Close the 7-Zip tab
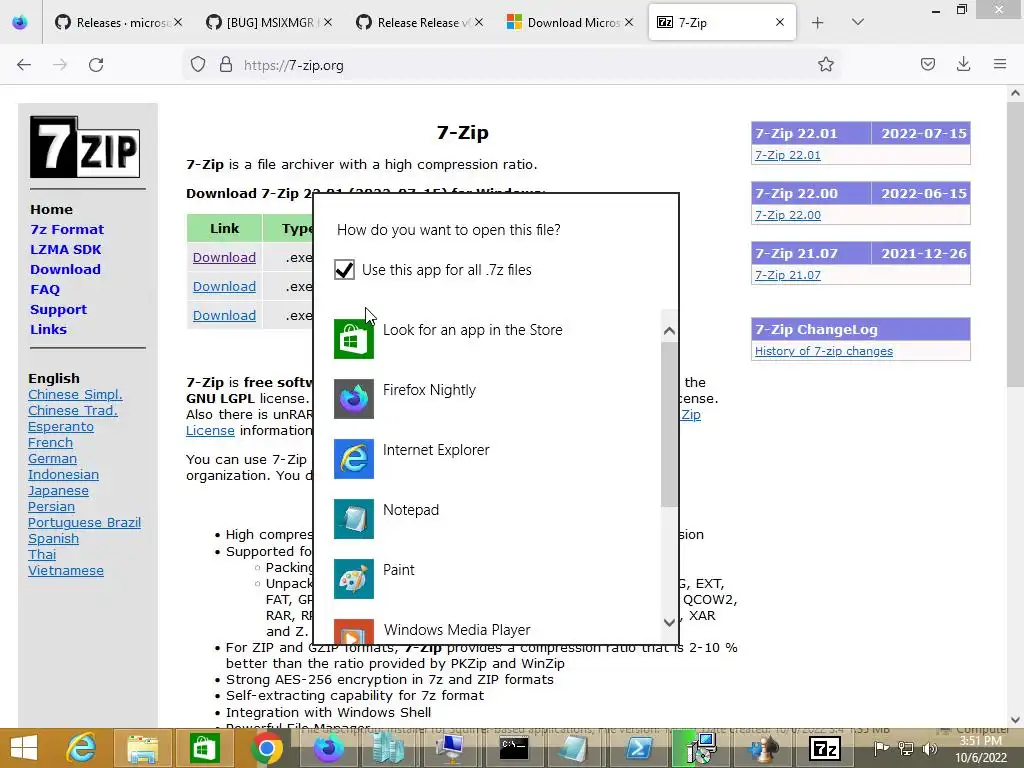Viewport: 1024px width, 768px height. [x=780, y=23]
